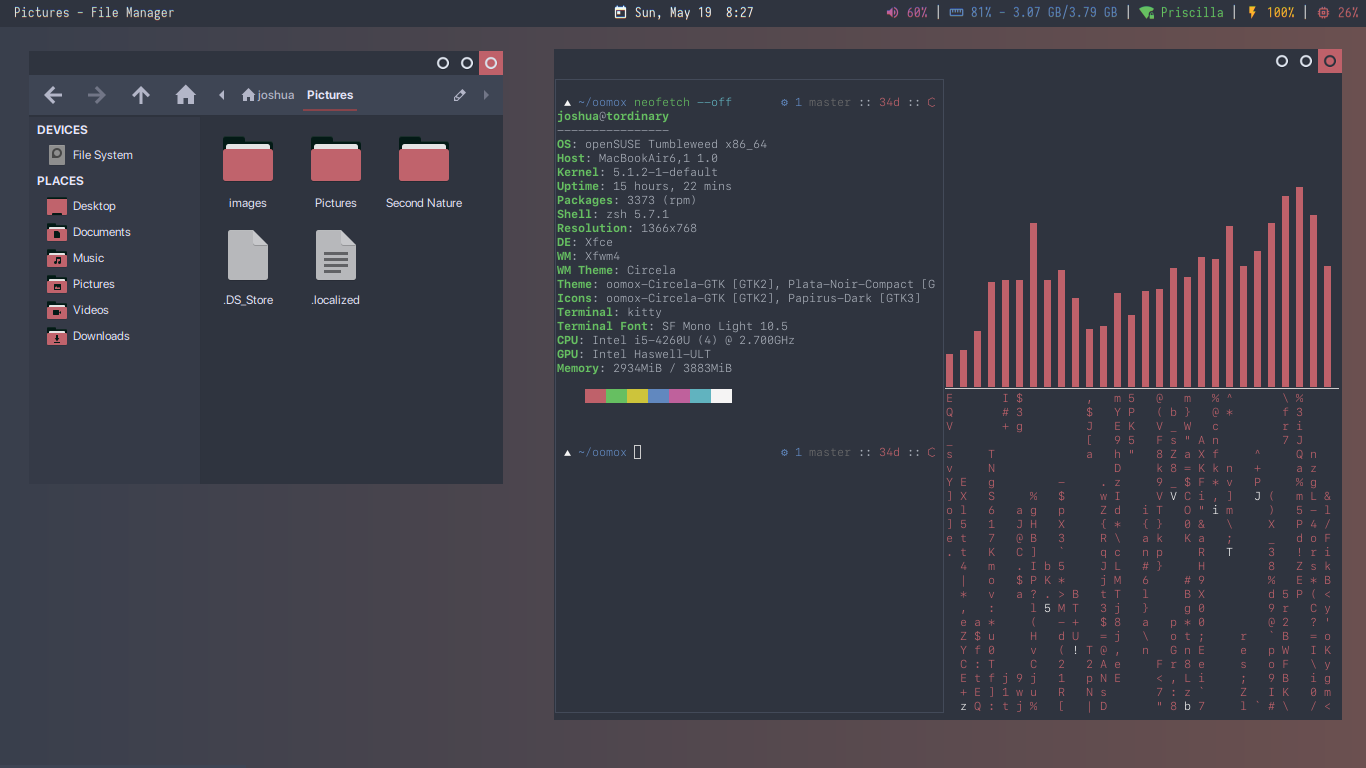Expand path bar left scroll arrow

click(221, 95)
